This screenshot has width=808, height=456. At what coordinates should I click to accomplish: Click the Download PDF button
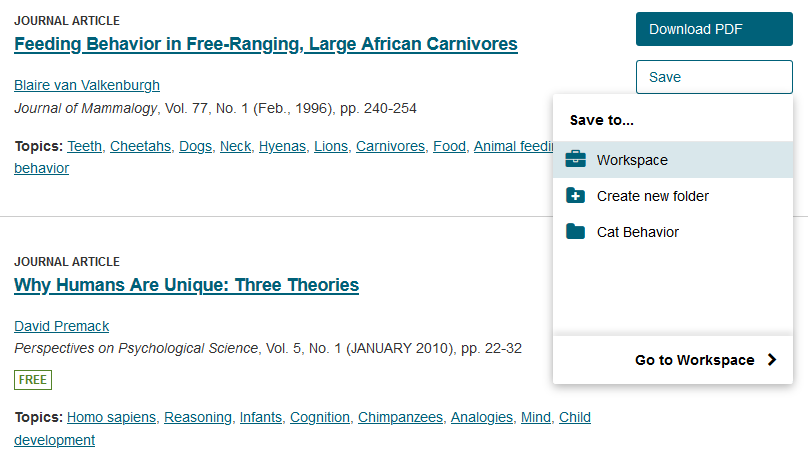[x=714, y=29]
